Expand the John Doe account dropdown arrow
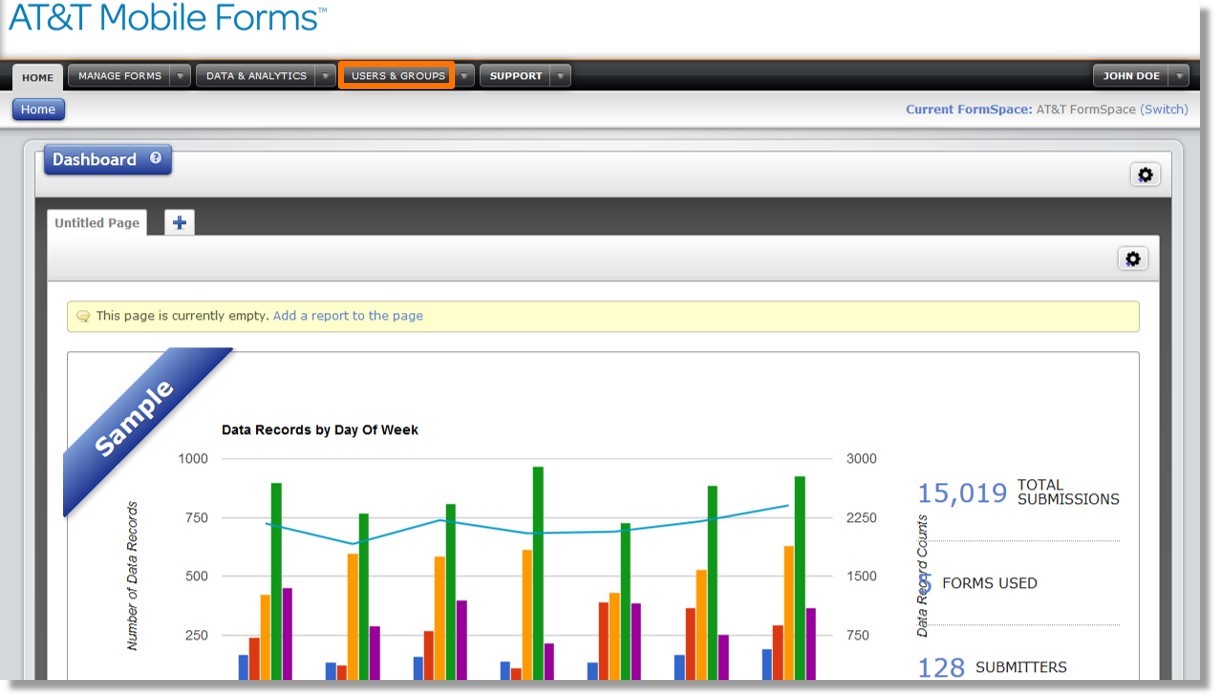1218x698 pixels. point(1179,76)
